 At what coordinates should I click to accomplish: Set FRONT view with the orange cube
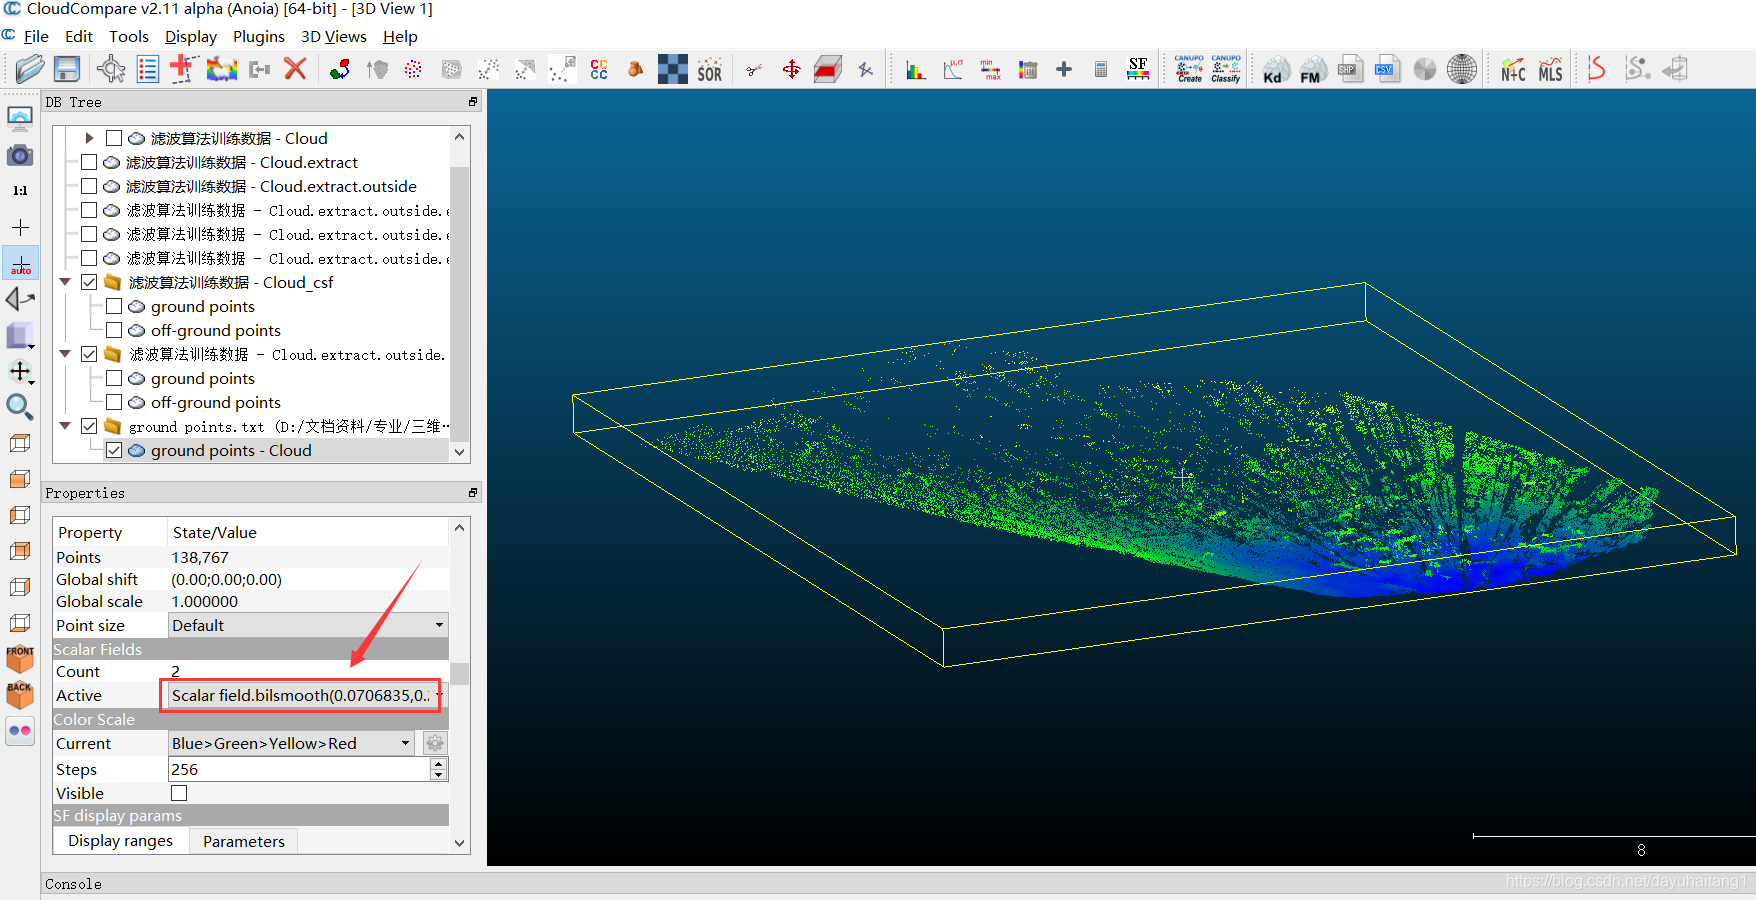tap(20, 658)
